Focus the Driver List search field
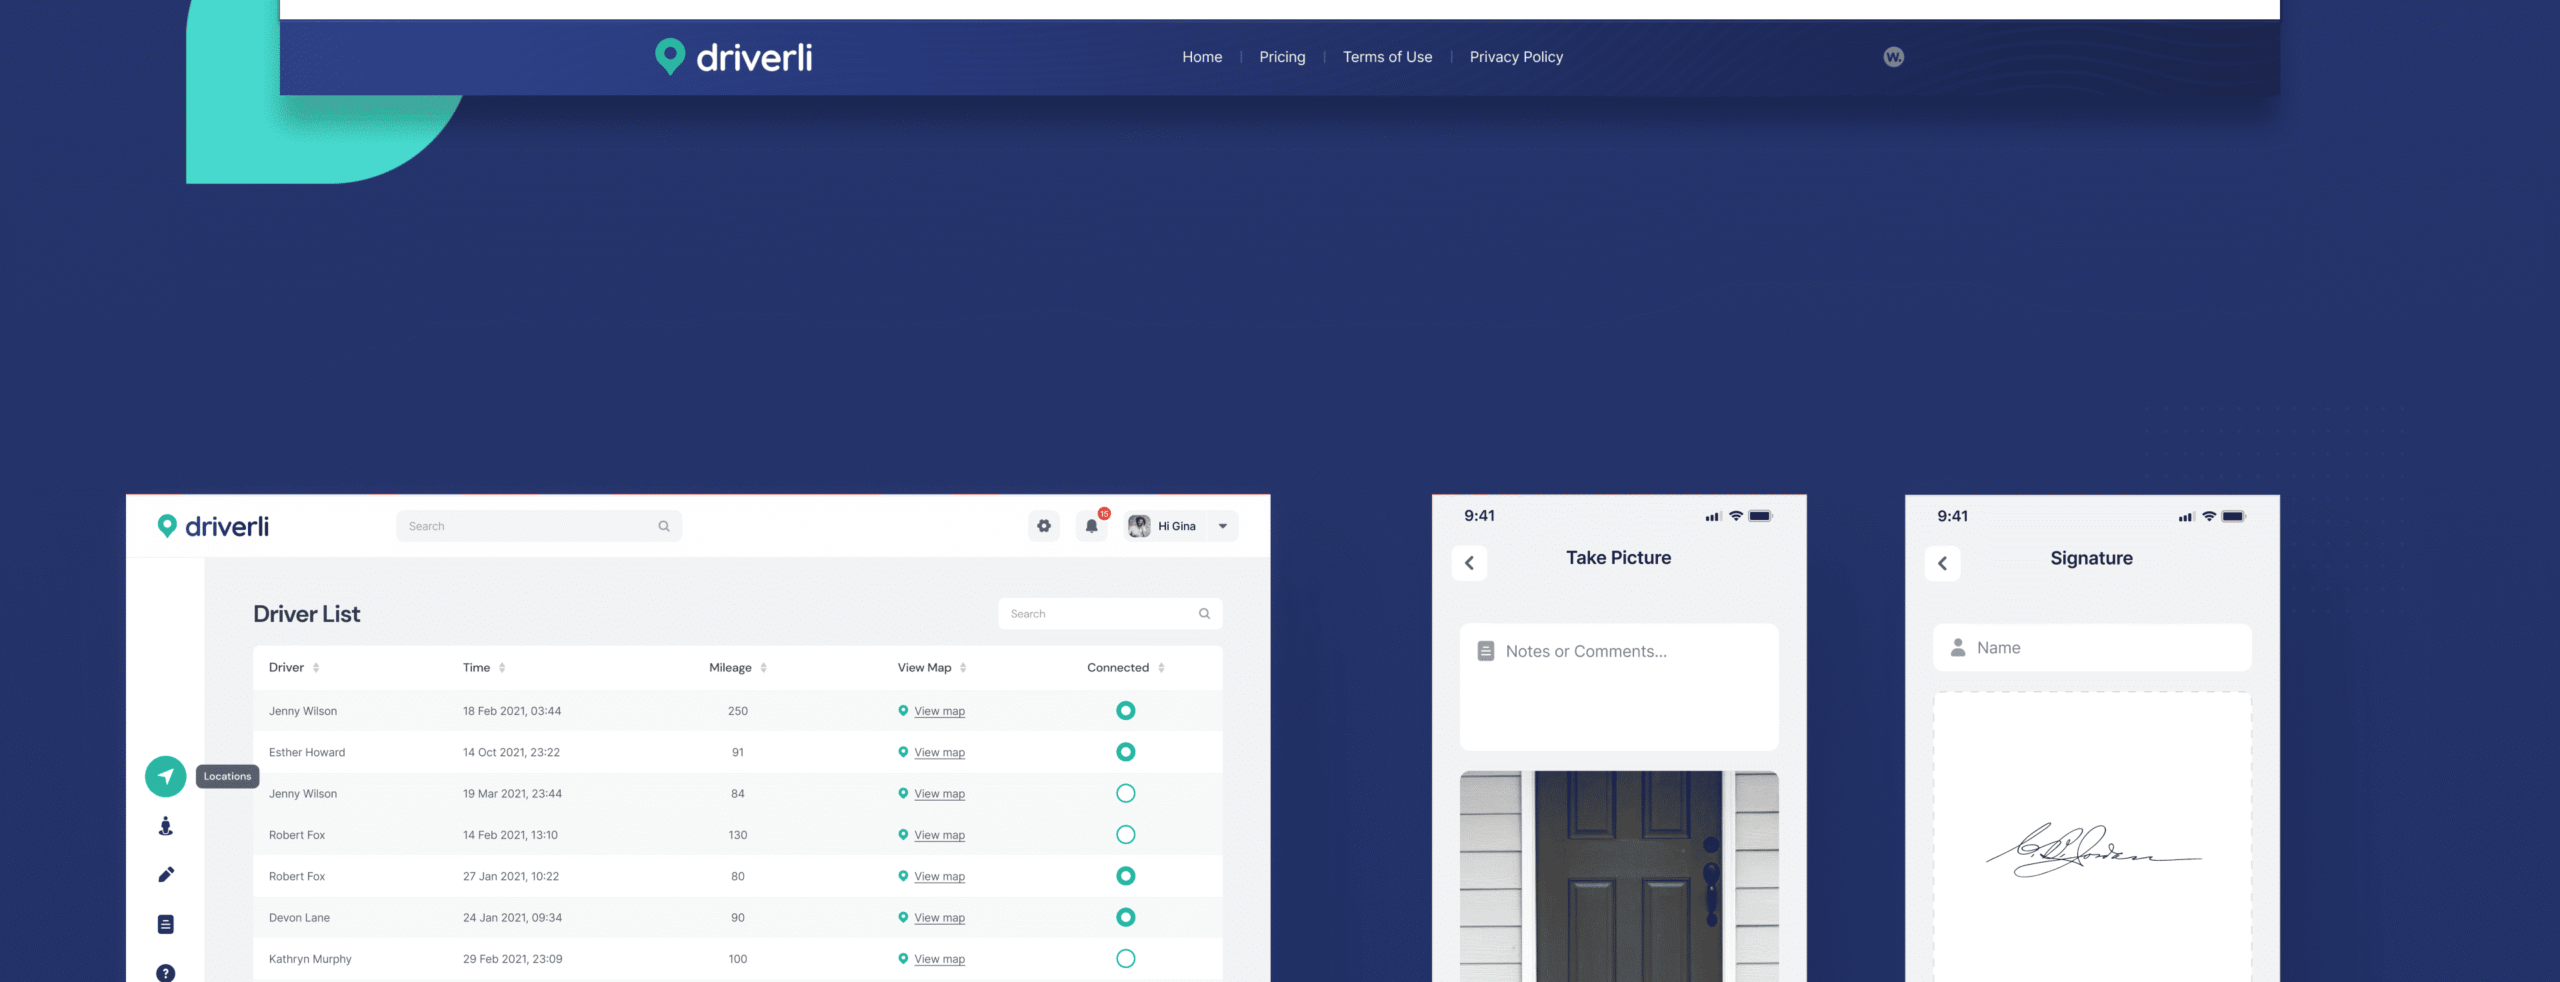2560x982 pixels. (1110, 614)
